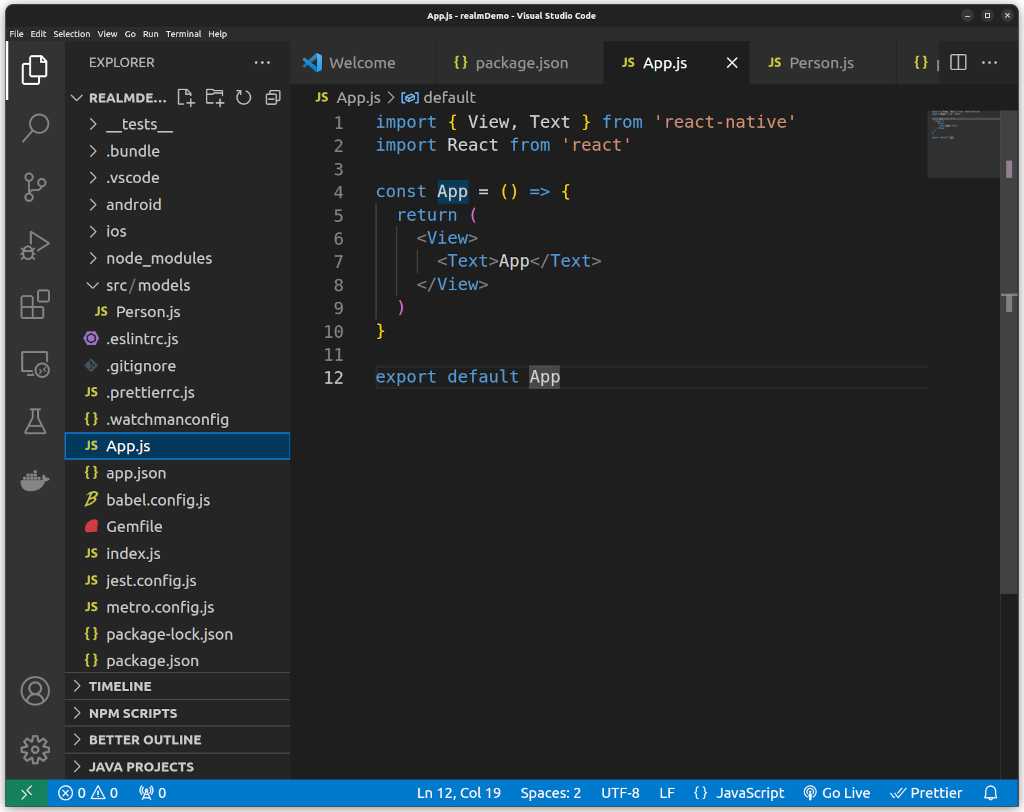Open the Run menu
1024x812 pixels.
coord(151,34)
